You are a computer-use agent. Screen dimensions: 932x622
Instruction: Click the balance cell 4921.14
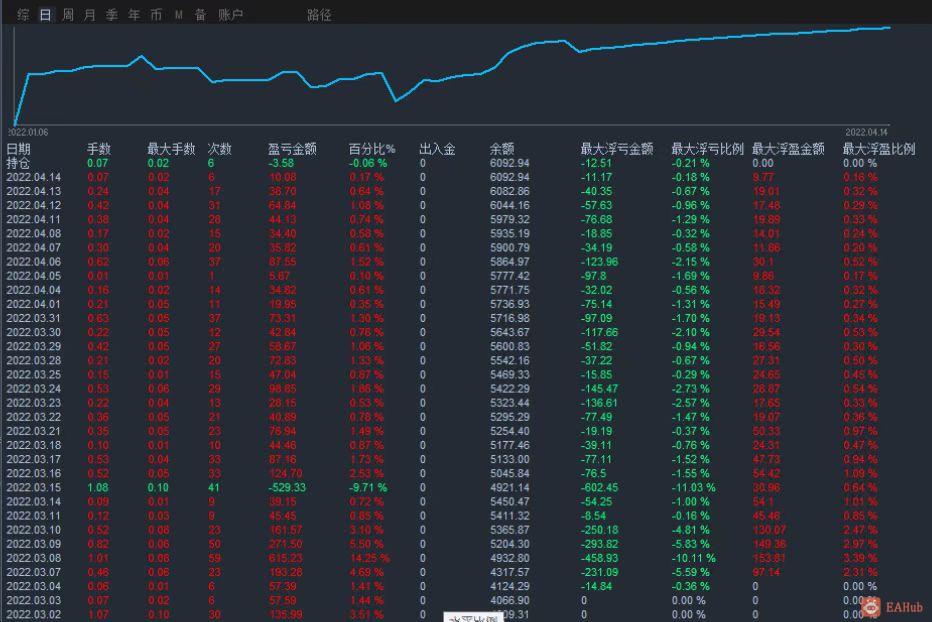tap(509, 488)
